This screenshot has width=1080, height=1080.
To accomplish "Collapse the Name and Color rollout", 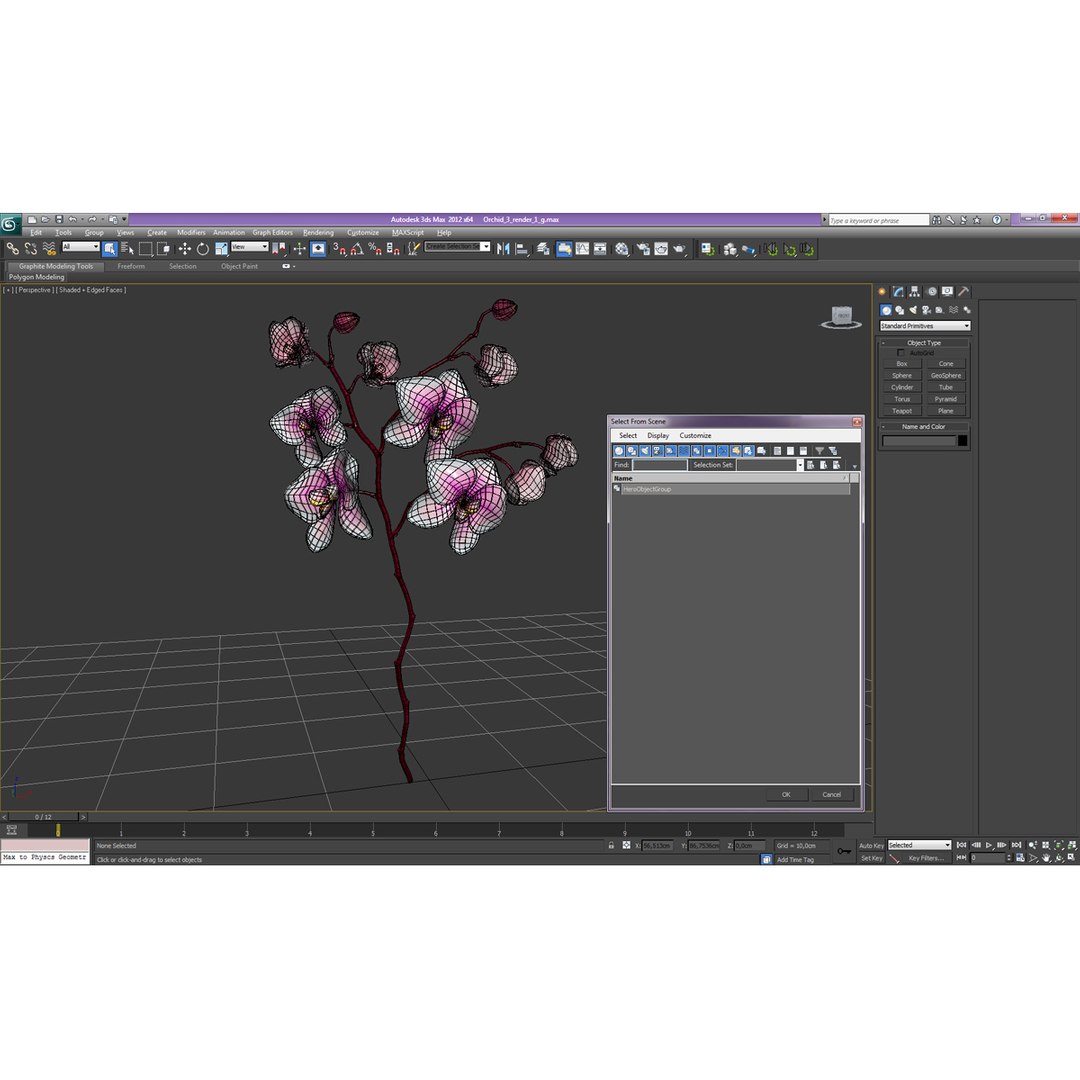I will tap(923, 426).
